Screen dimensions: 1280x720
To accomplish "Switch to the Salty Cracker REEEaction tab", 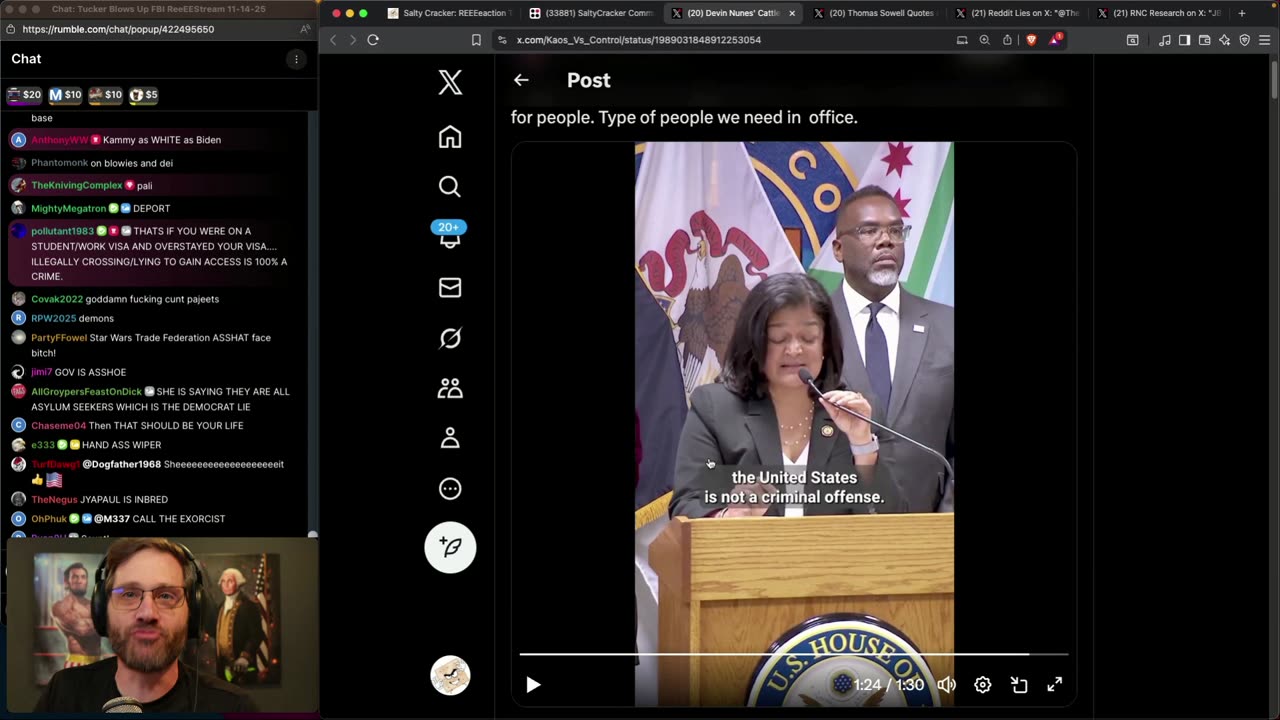I will pyautogui.click(x=448, y=13).
